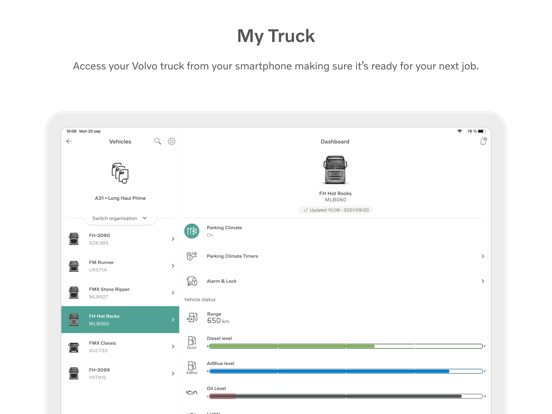This screenshot has width=552, height=414.
Task: Open the Alarm & Lock label
Action: pyautogui.click(x=221, y=281)
